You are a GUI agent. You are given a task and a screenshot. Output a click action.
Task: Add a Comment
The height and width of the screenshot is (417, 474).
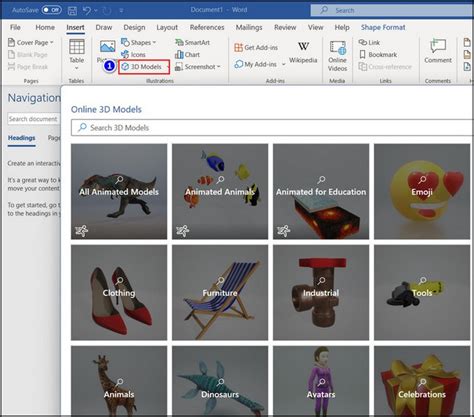(438, 51)
